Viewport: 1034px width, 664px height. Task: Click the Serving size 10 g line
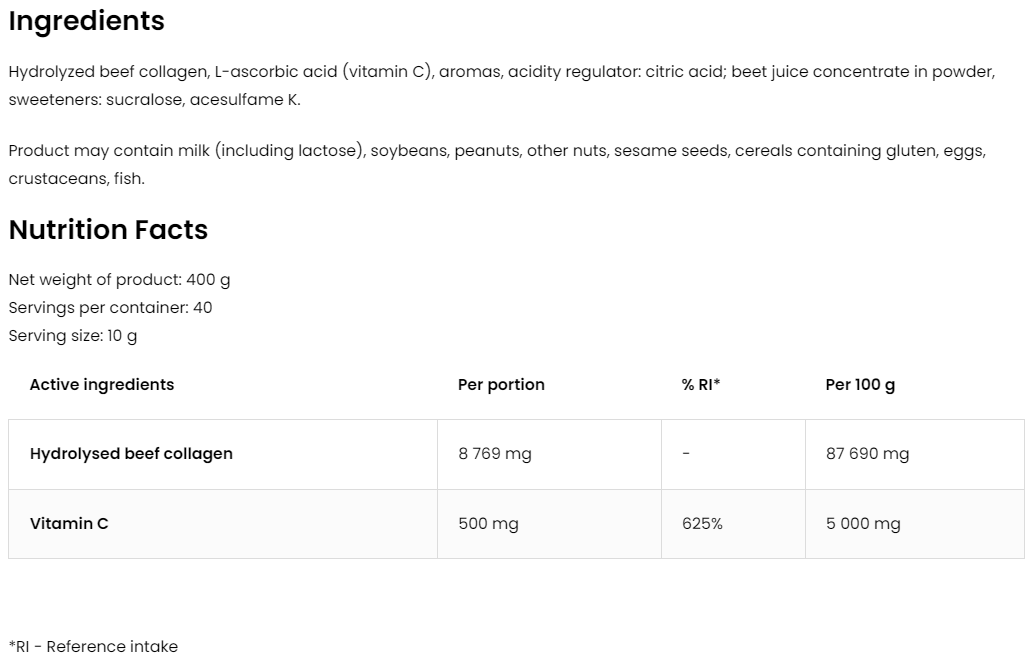pos(73,336)
